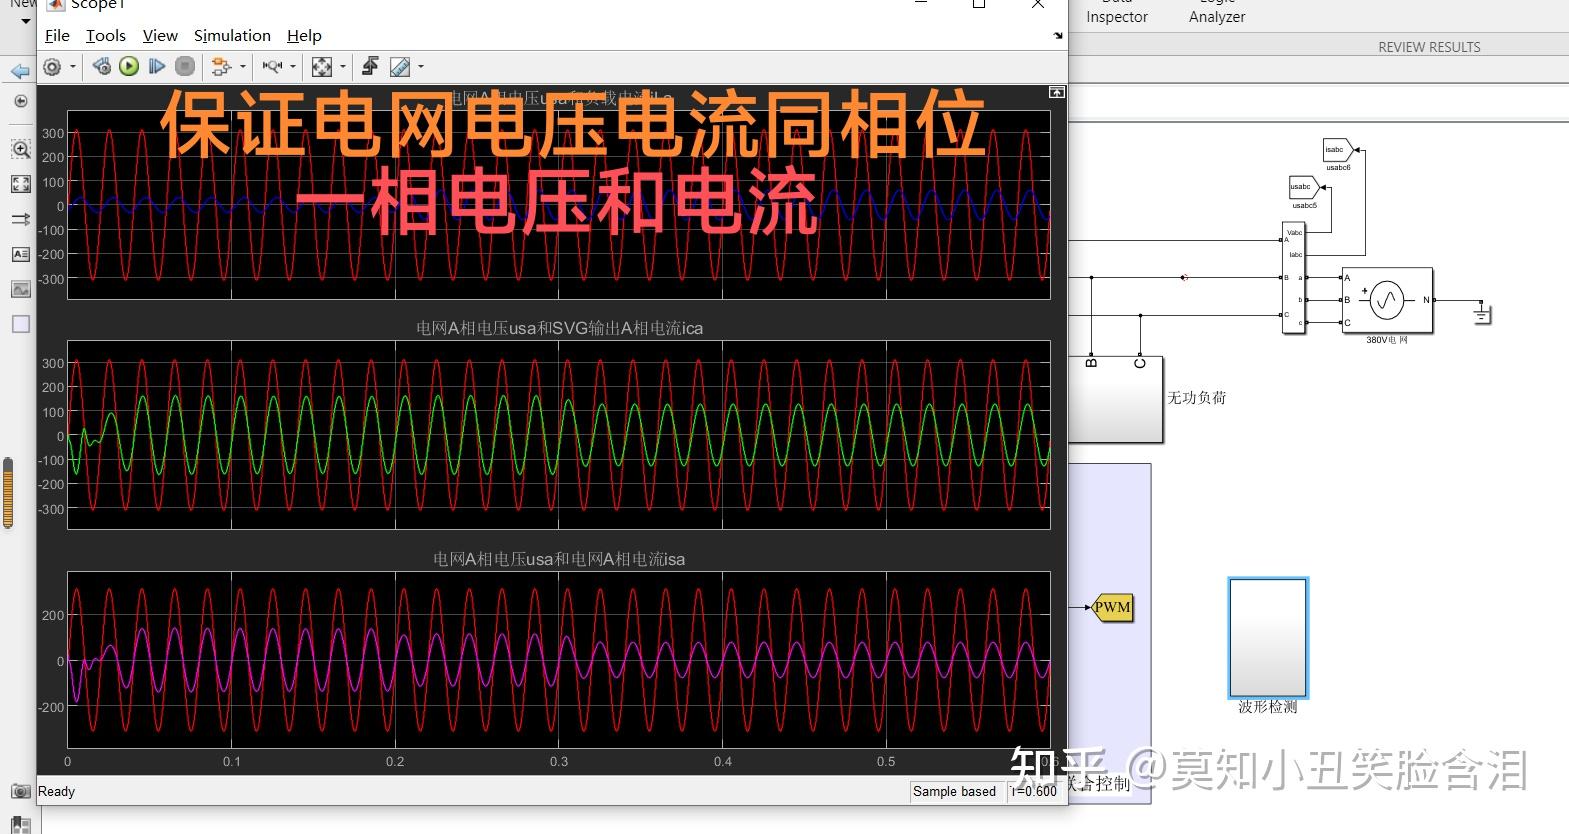The image size is (1569, 834).
Task: Click the orange vertical slider handle at left edge
Action: [x=8, y=493]
